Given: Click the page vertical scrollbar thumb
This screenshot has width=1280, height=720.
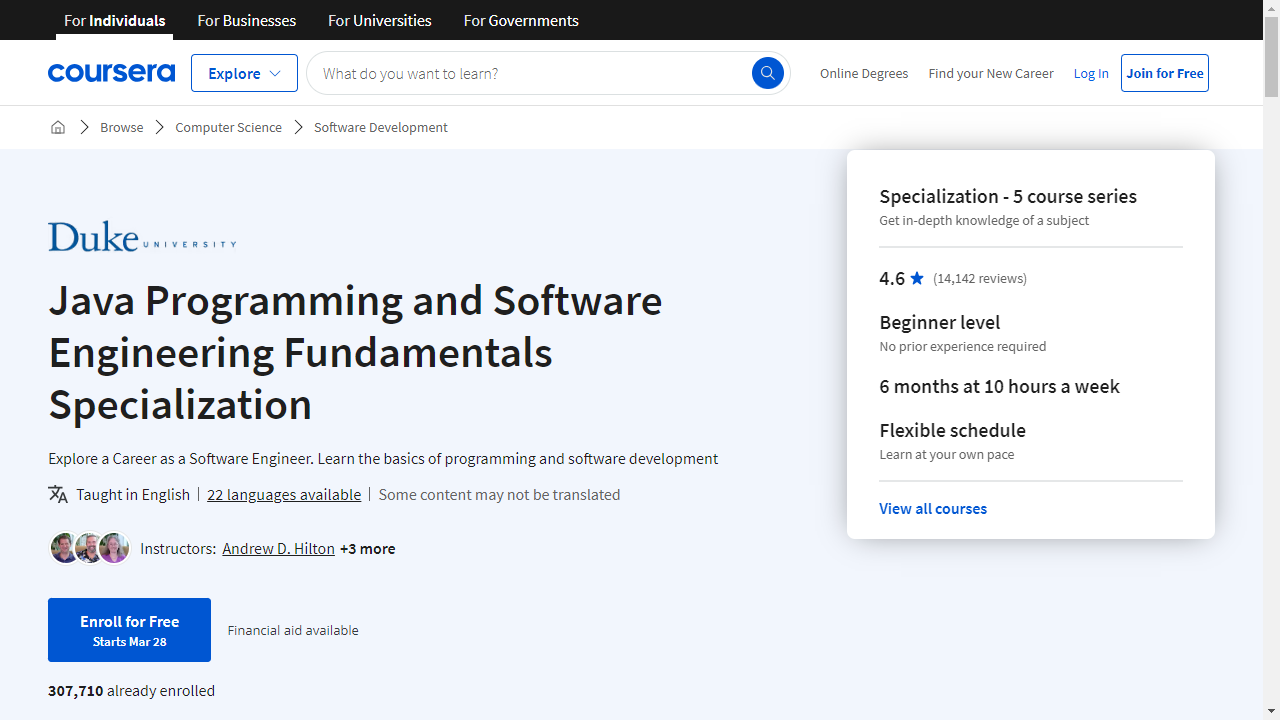Looking at the screenshot, I should 1271,56.
